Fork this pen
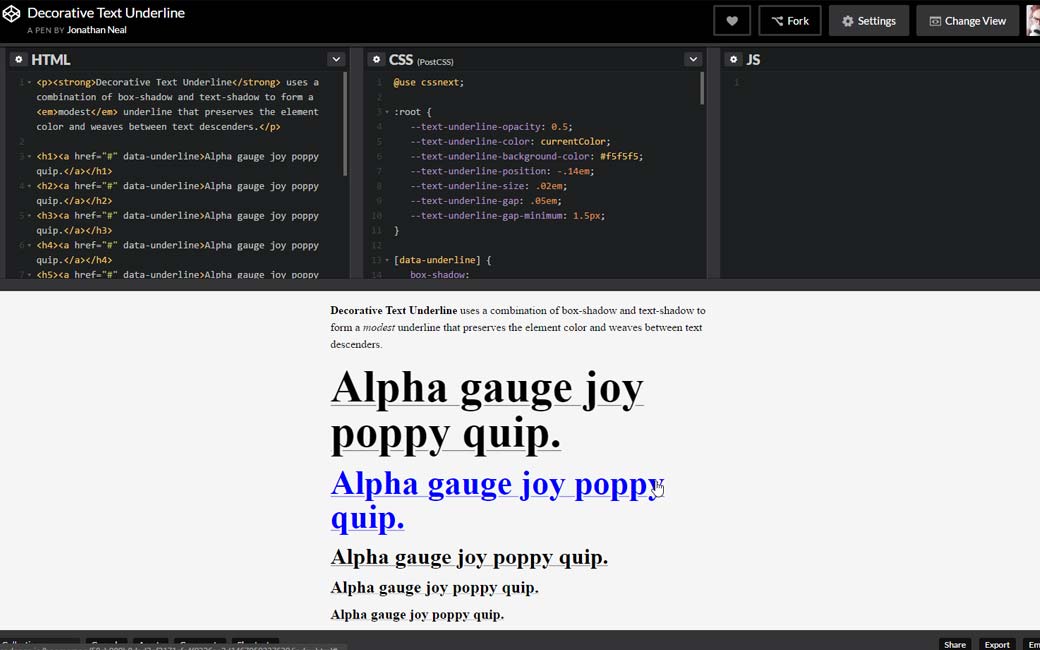Screen dimensions: 1040x650 [x=790, y=21]
